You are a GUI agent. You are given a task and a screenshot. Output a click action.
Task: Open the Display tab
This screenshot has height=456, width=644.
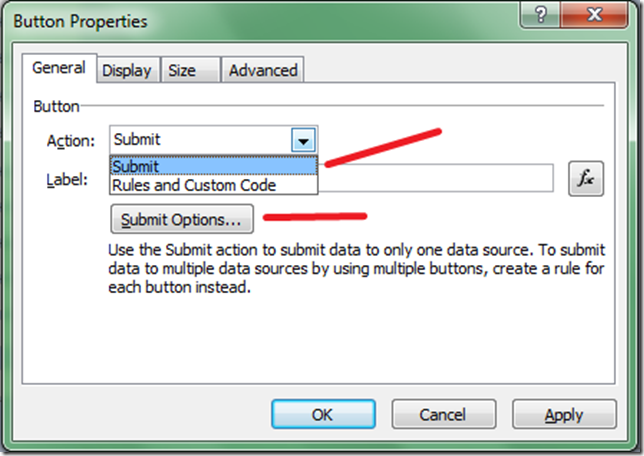(x=127, y=70)
